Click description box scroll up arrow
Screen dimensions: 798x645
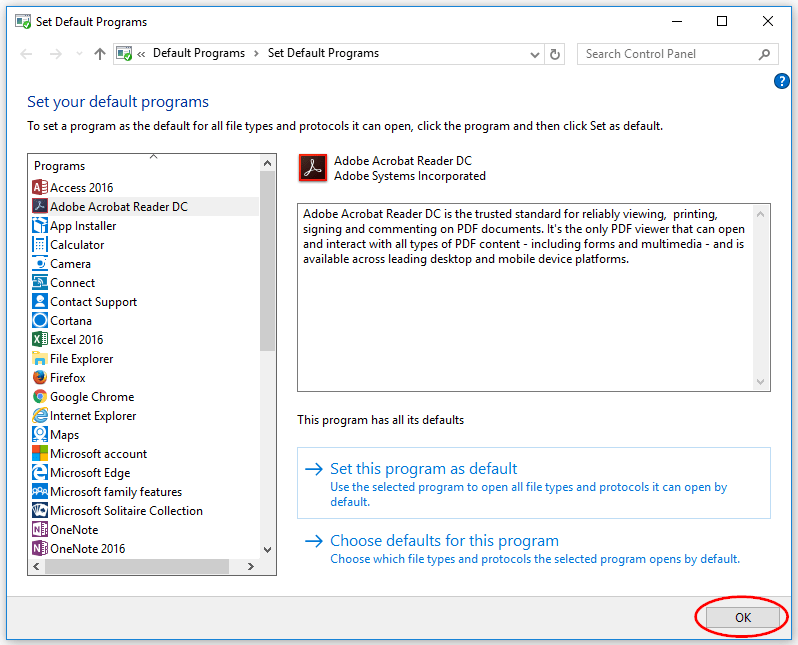pyautogui.click(x=760, y=214)
